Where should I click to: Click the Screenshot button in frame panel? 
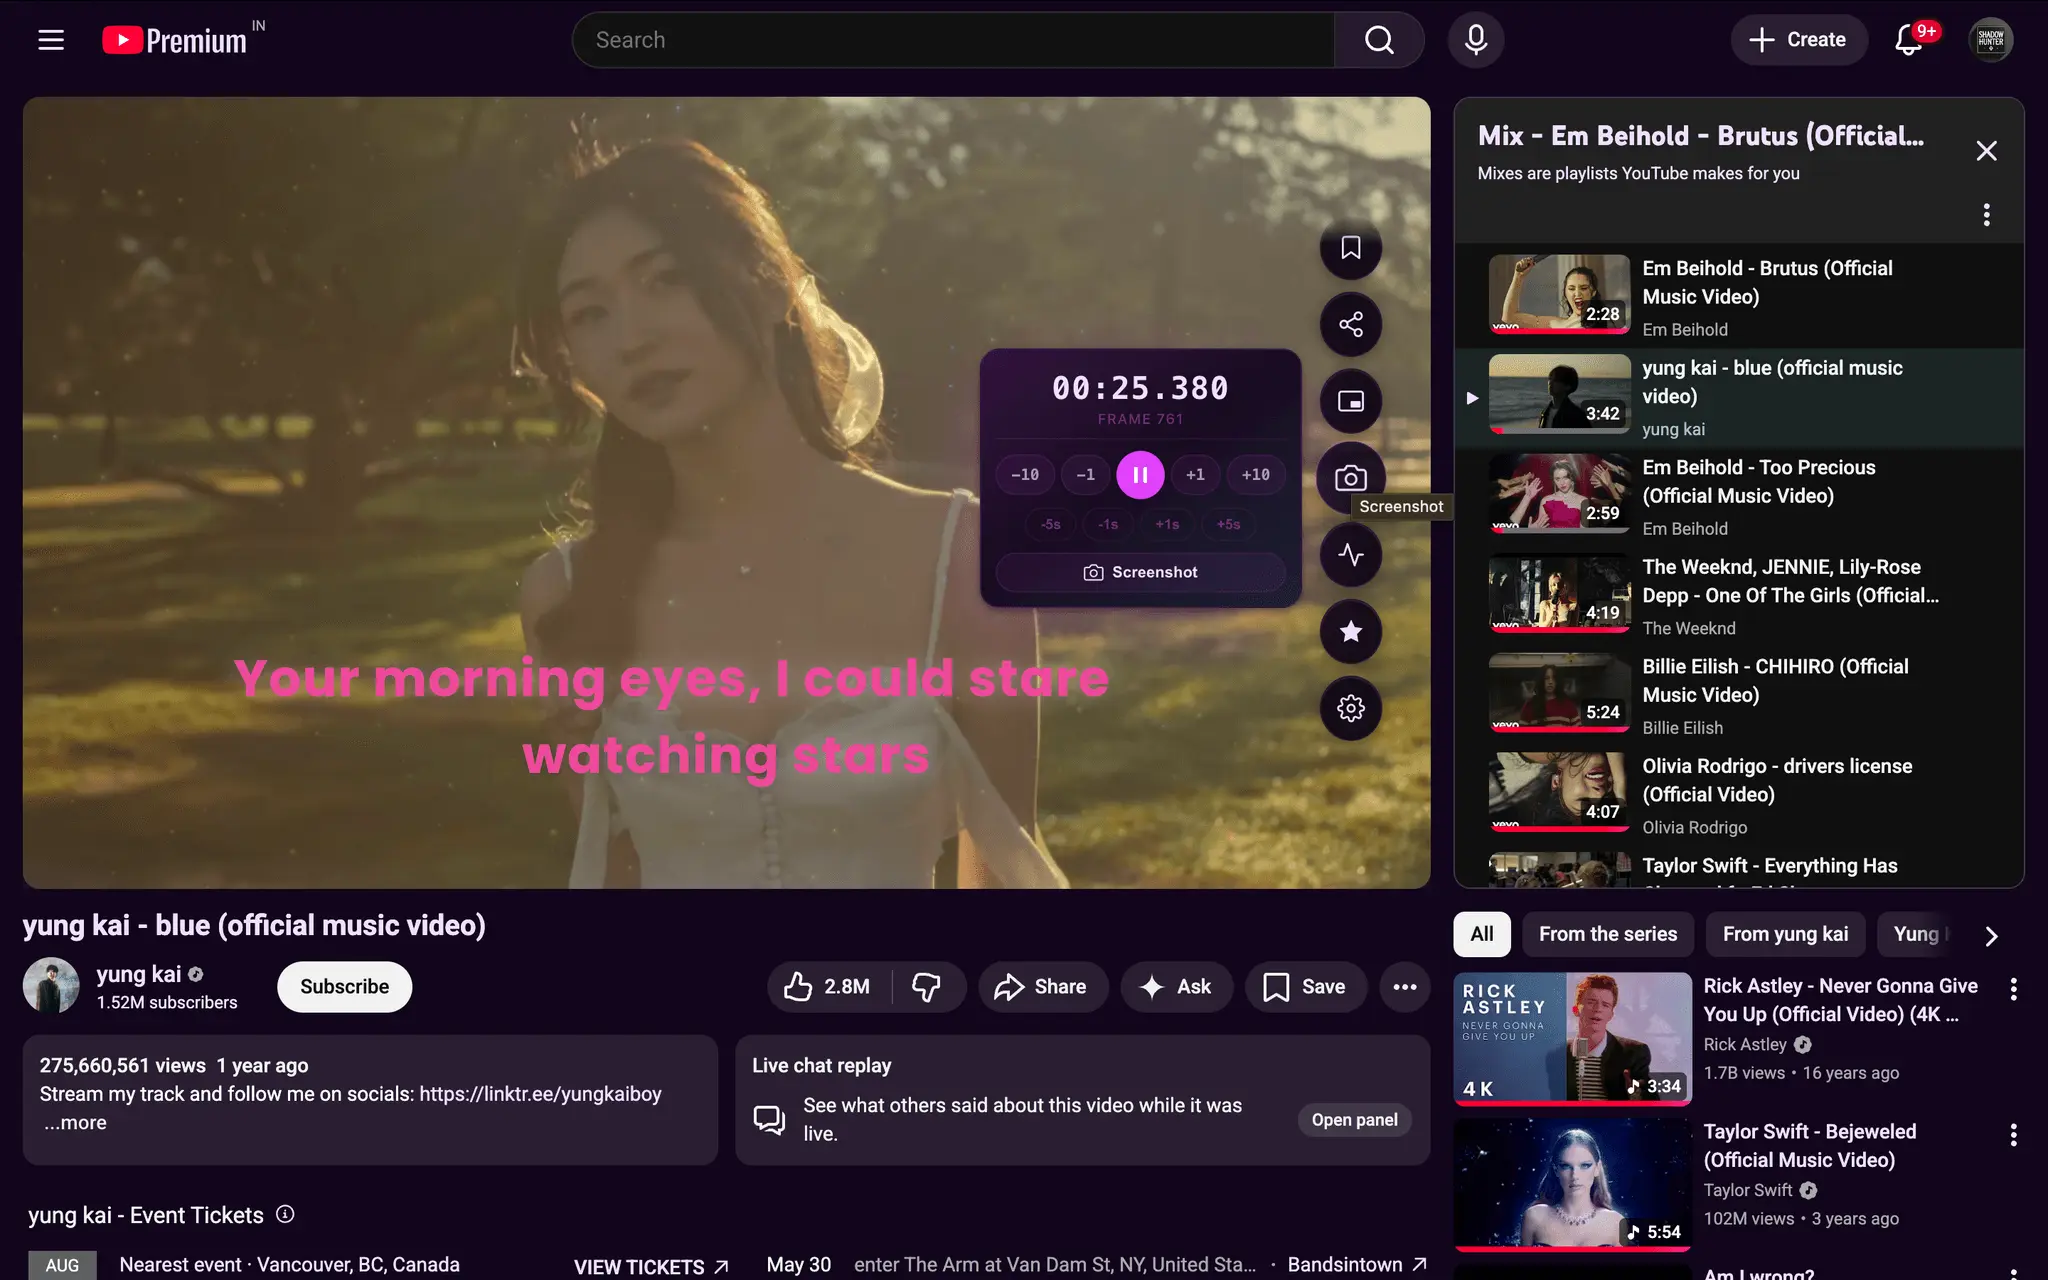1140,572
